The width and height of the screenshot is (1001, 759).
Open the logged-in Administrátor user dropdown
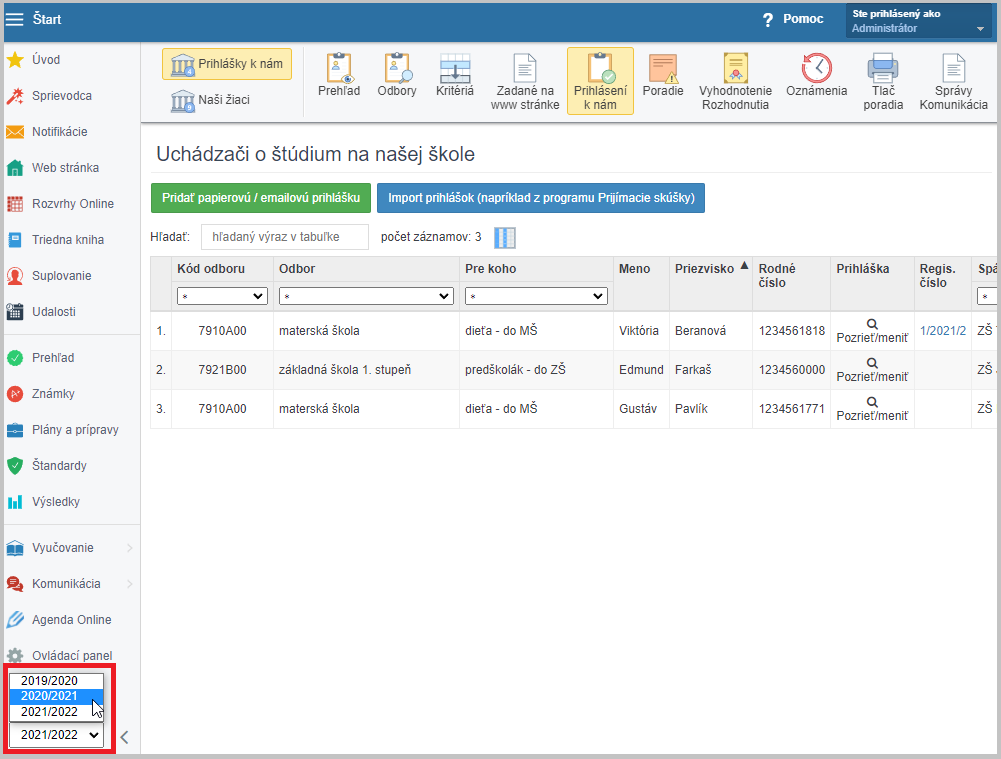pos(919,20)
